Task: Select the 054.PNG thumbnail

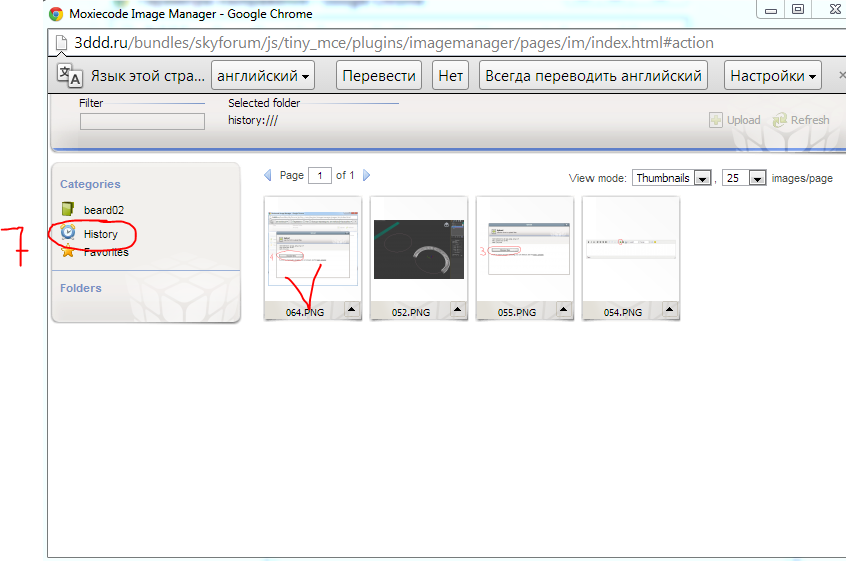Action: [630, 249]
